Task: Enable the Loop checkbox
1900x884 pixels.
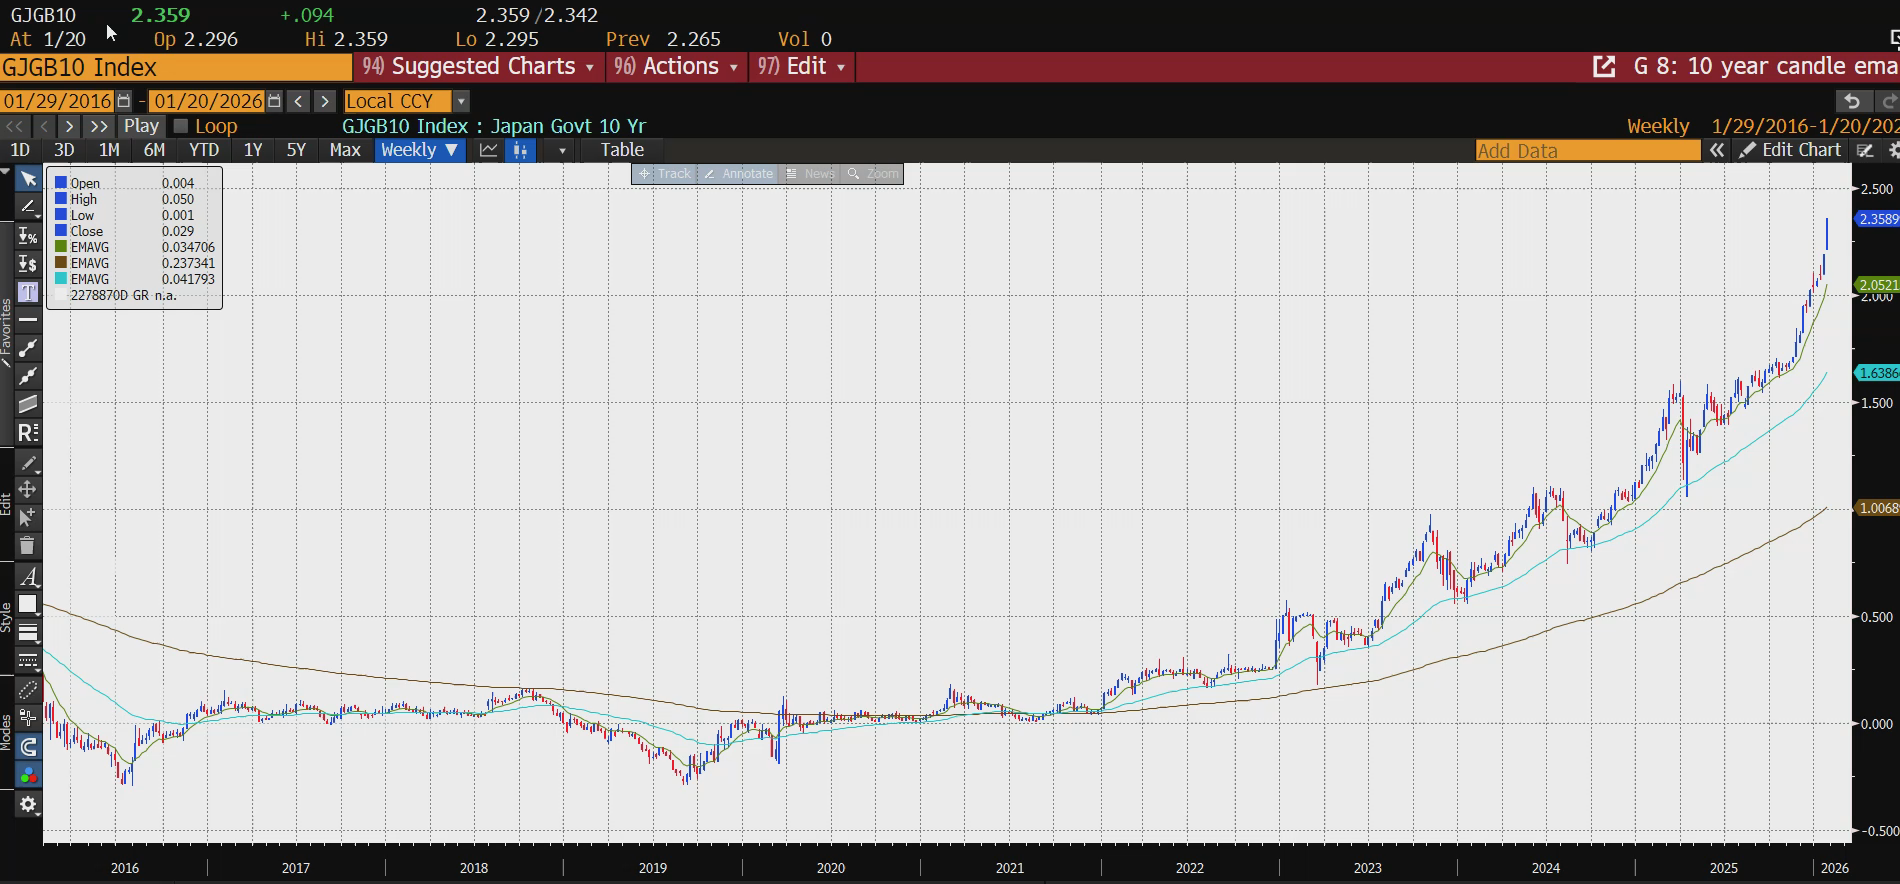Action: 181,126
